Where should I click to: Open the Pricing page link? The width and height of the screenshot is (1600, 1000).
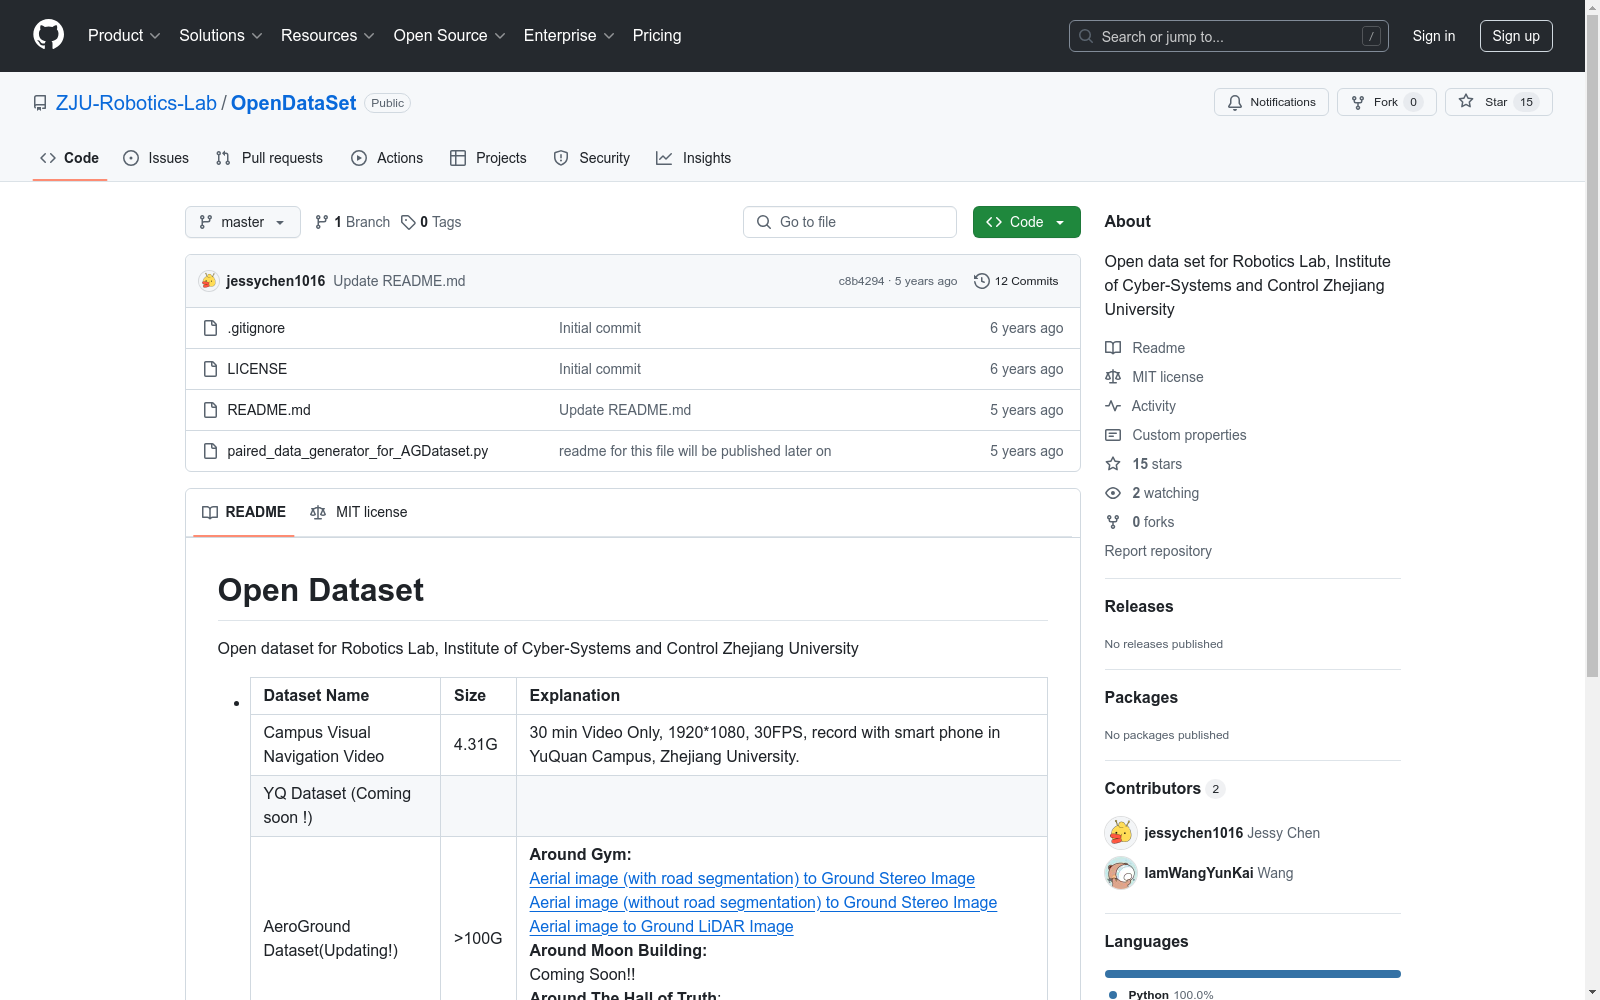coord(657,36)
